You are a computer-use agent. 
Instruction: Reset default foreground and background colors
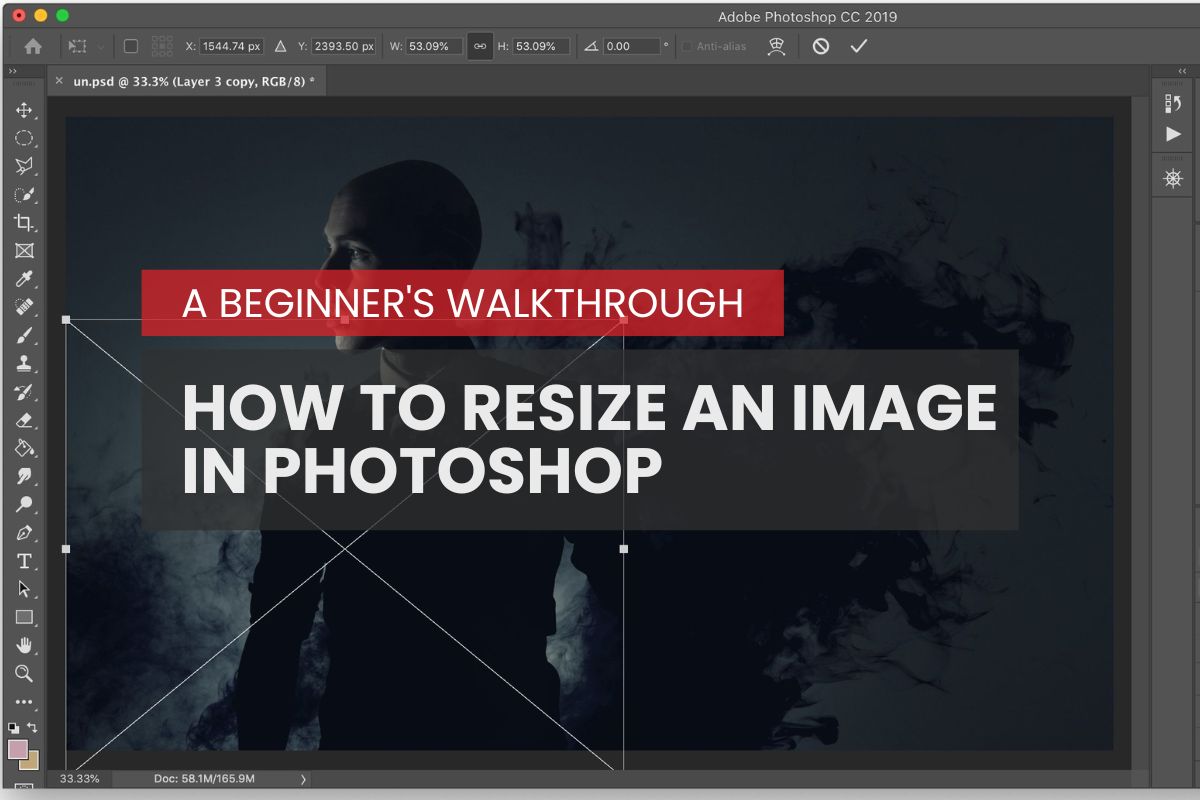point(13,728)
